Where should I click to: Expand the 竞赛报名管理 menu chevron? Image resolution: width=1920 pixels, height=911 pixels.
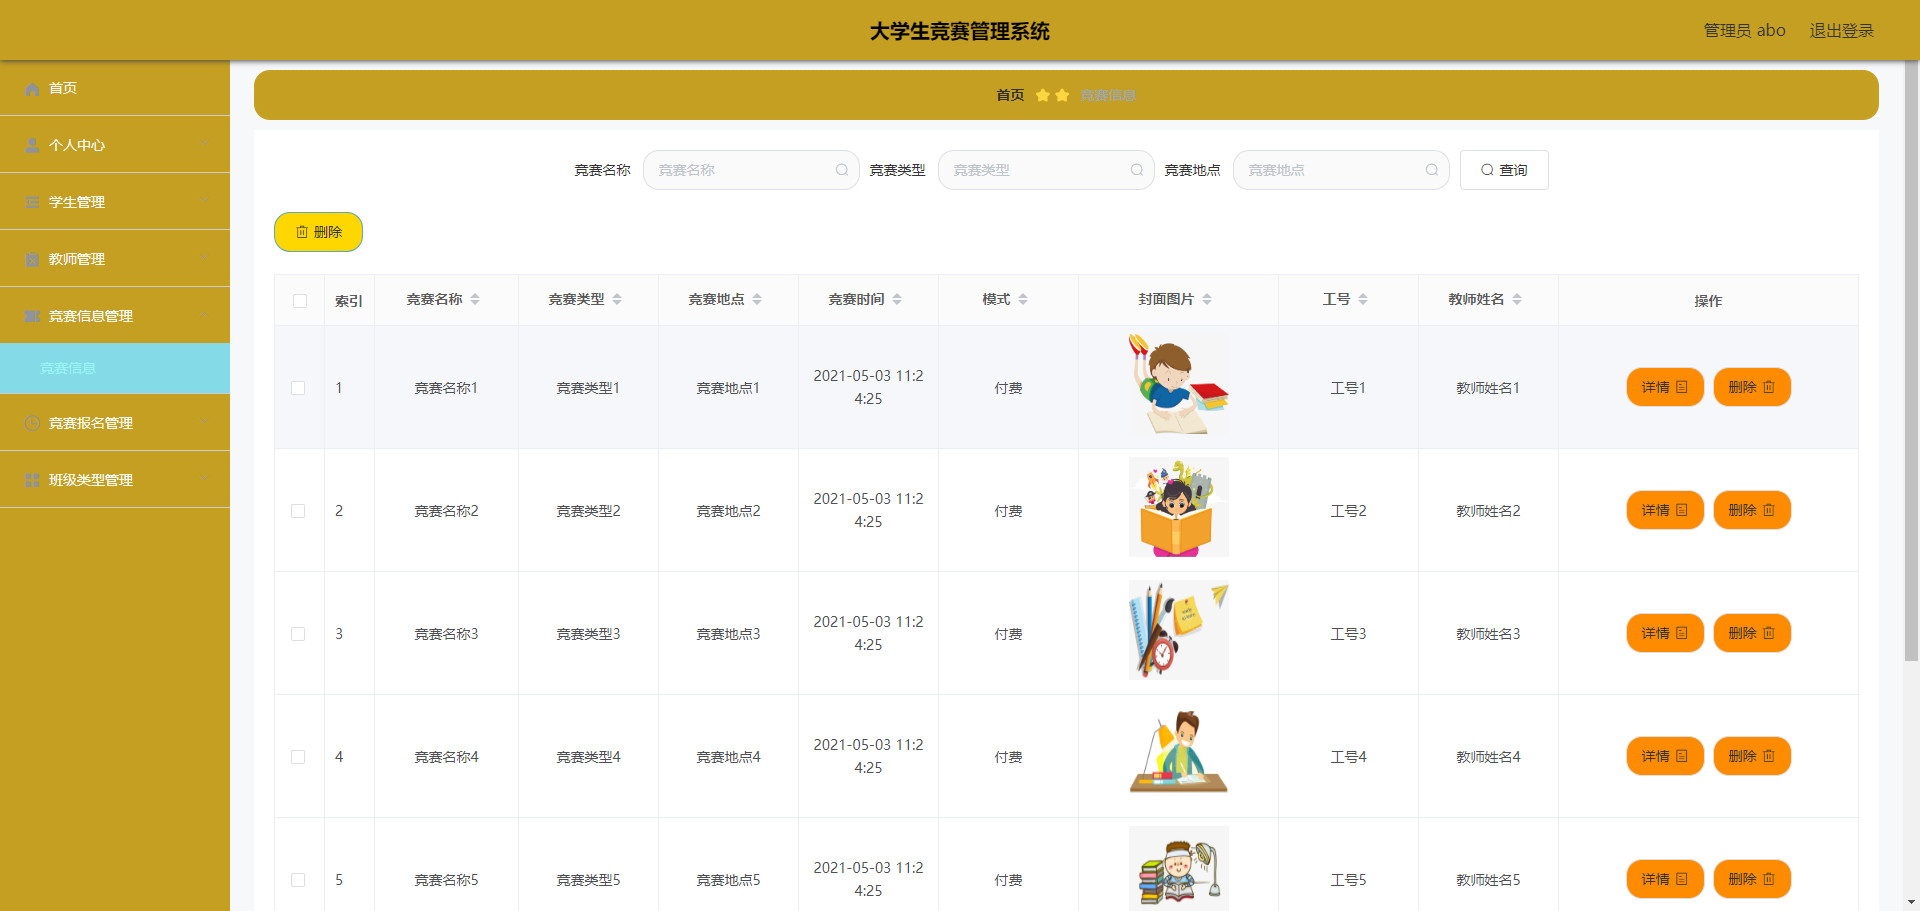[205, 423]
